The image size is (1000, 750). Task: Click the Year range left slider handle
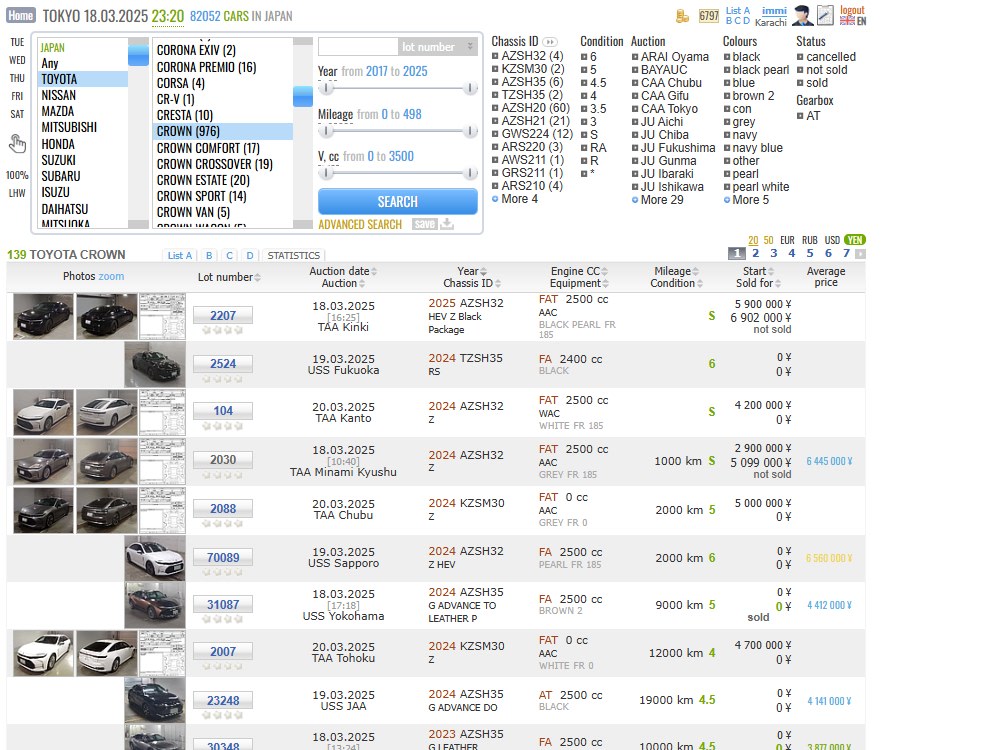(326, 88)
